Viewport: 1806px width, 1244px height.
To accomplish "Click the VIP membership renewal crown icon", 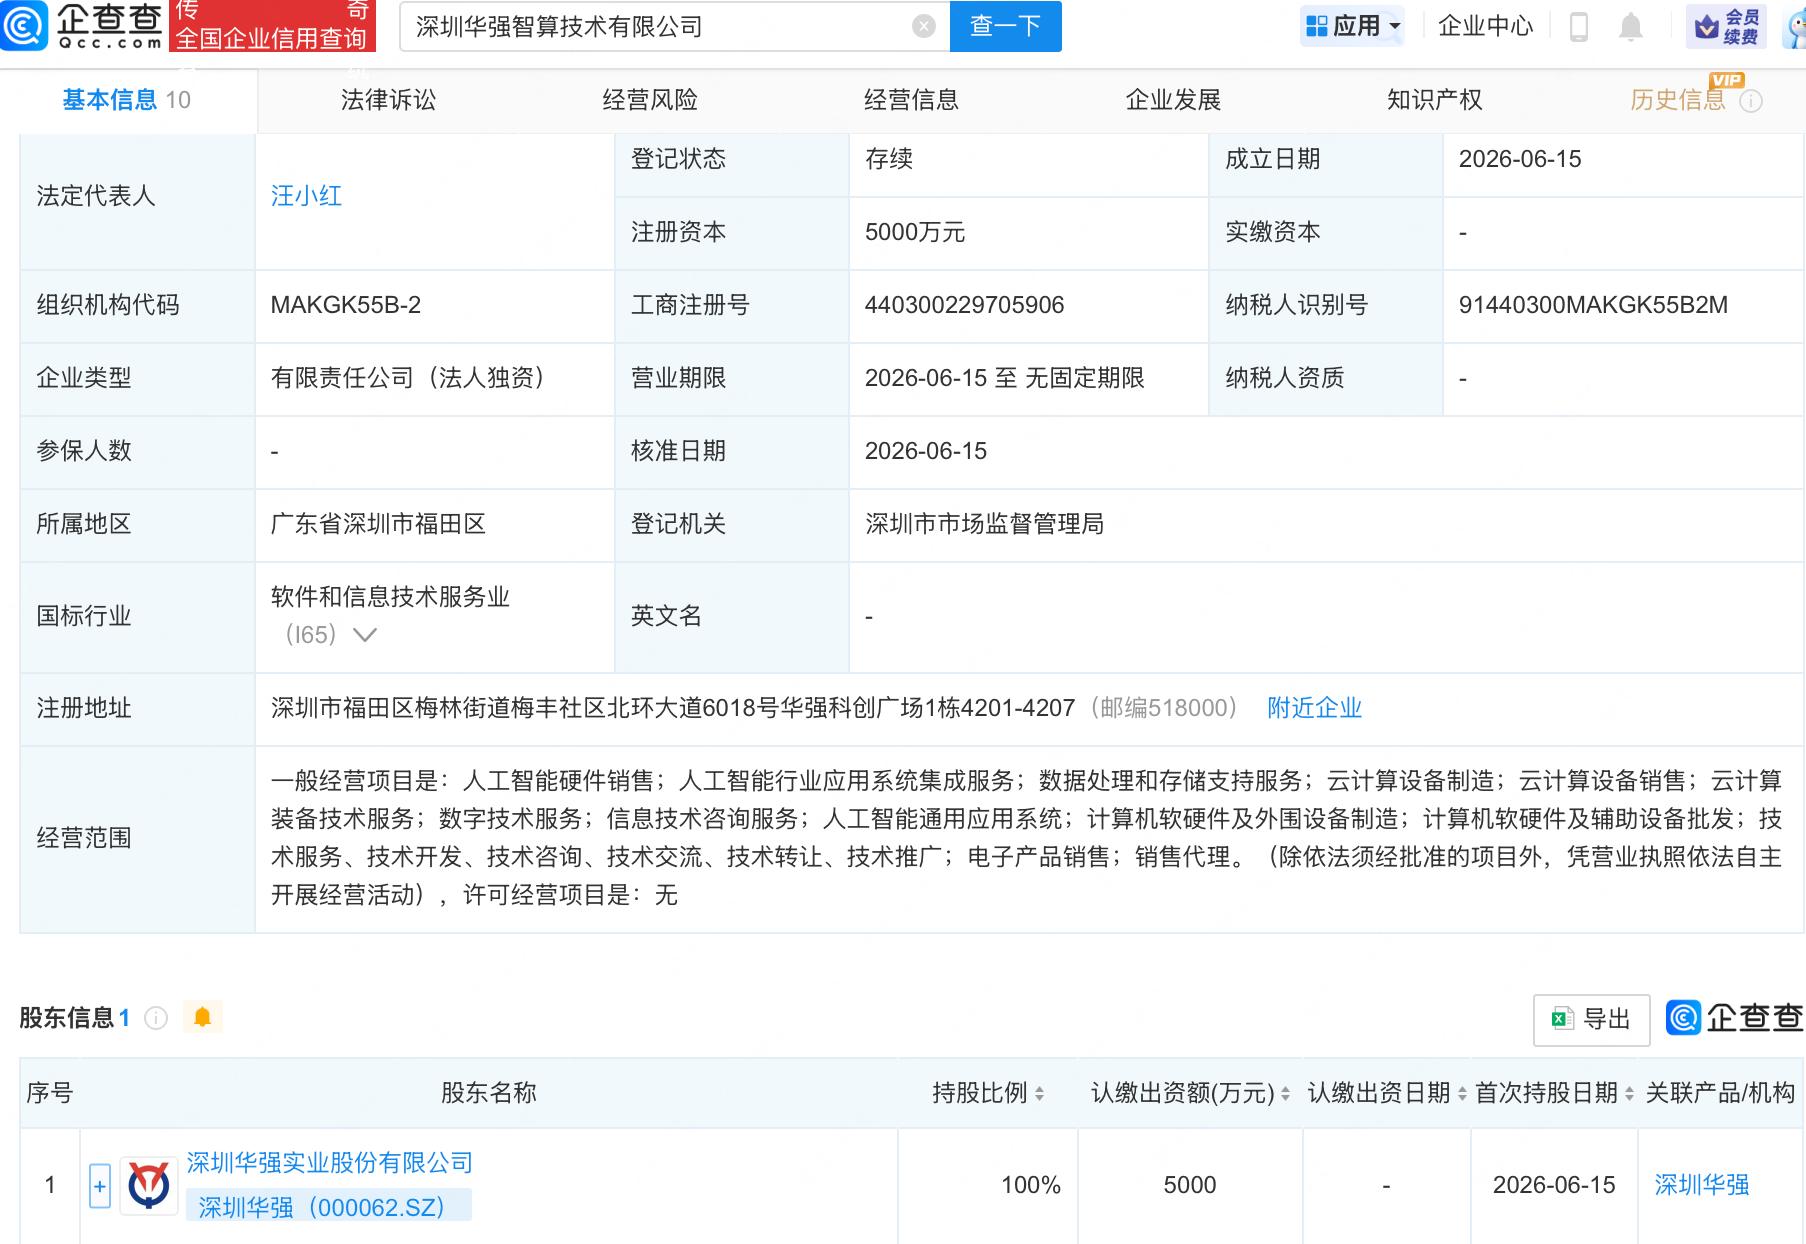I will pos(1707,27).
